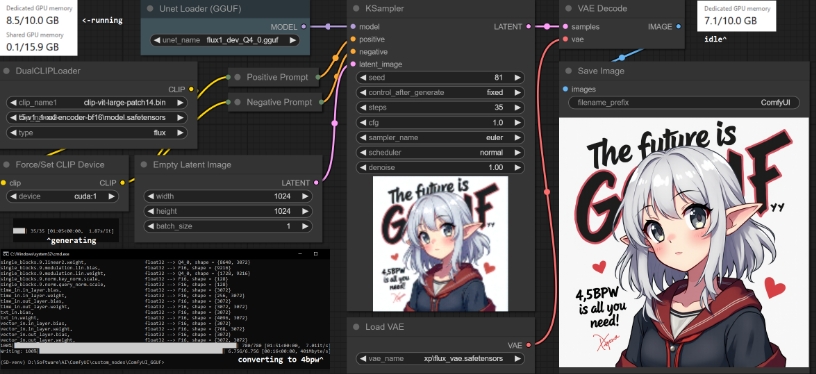The width and height of the screenshot is (816, 374).
Task: Collapse the Unet Loader (GGUF) node dot
Action: (x=150, y=8)
